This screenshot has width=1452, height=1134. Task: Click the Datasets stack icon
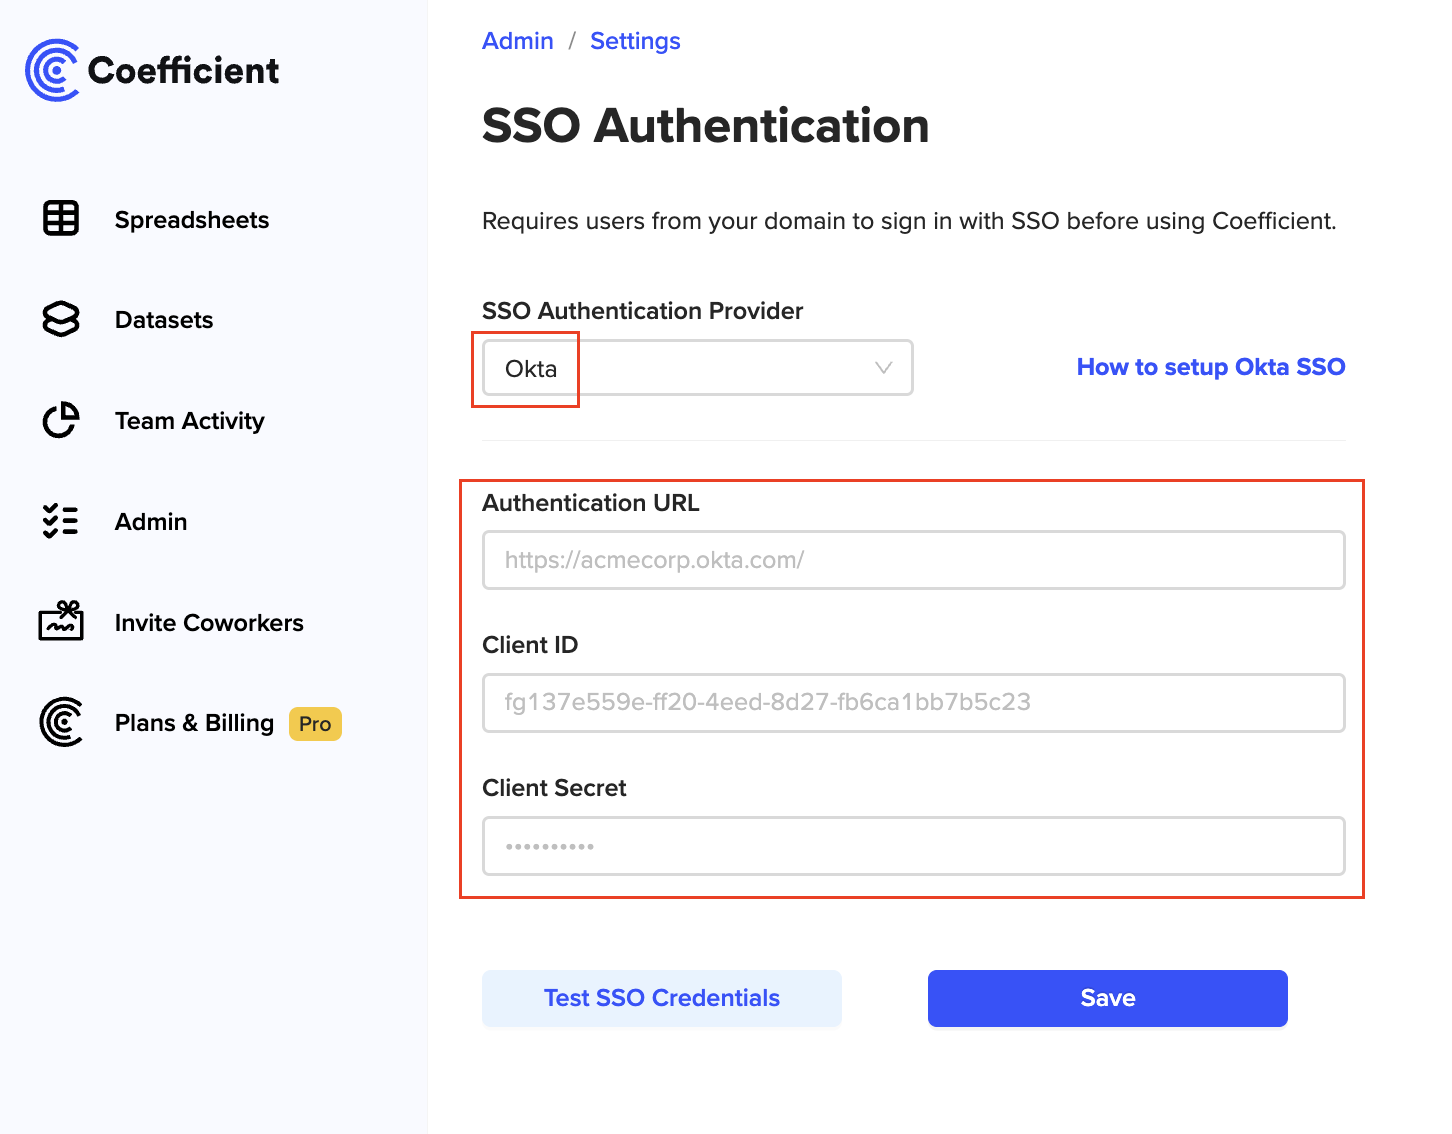61,319
